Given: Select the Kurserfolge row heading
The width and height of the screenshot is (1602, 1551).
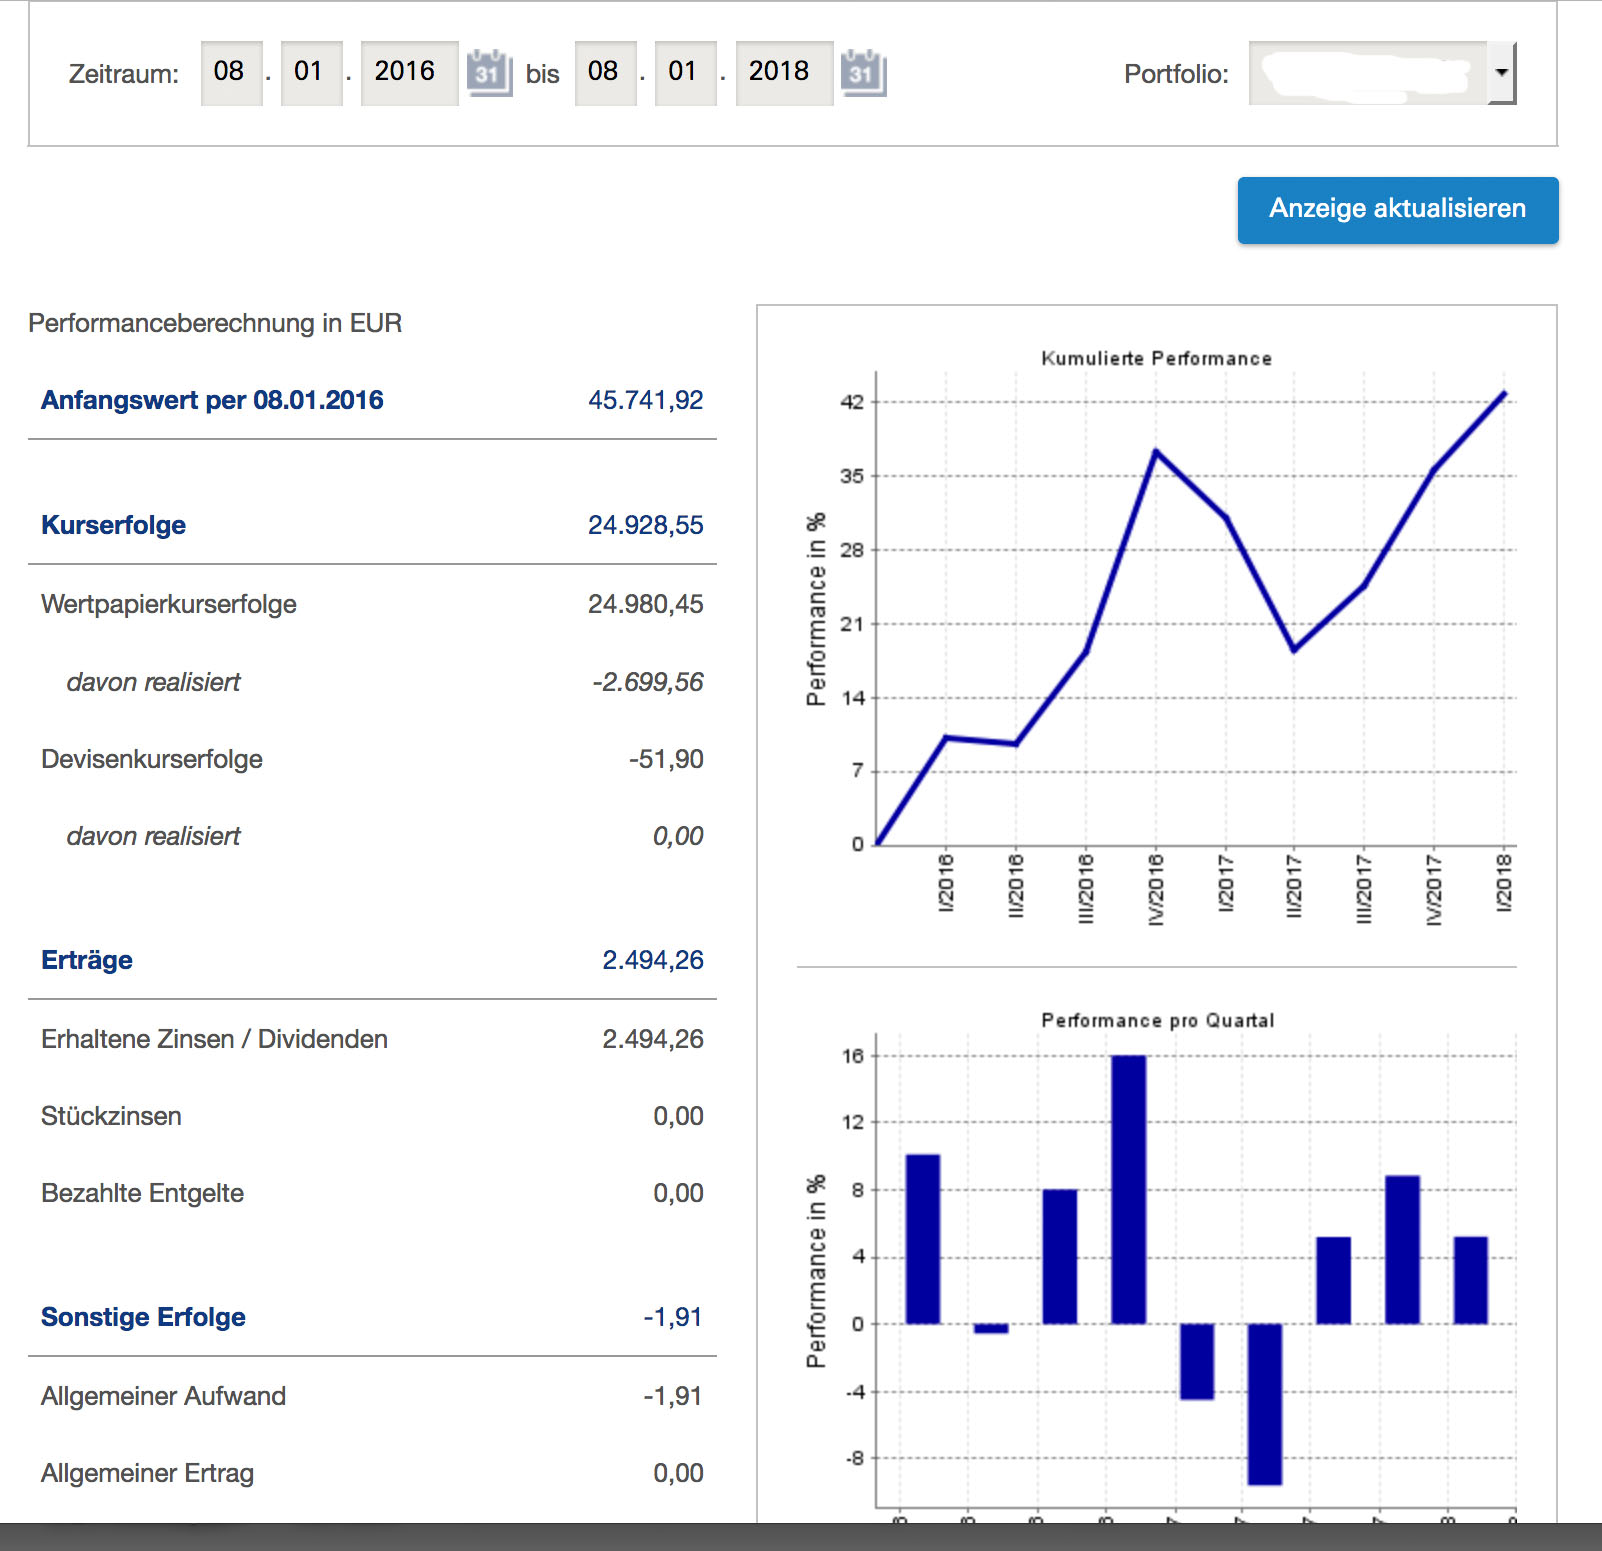Looking at the screenshot, I should coord(112,524).
